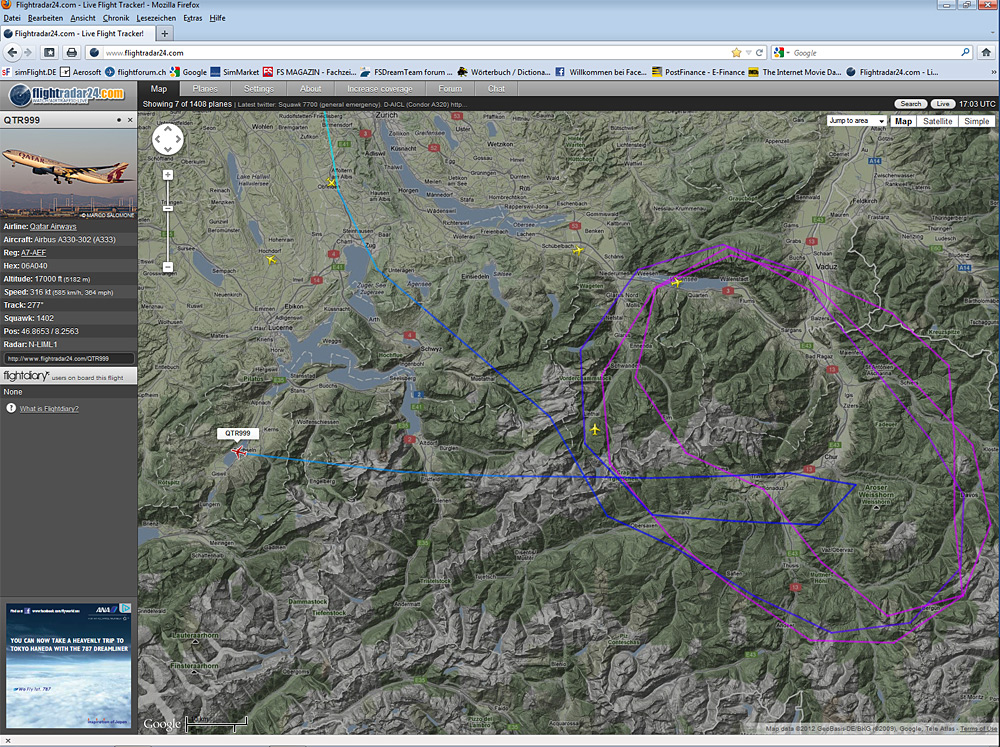
Task: Click the Search button in status bar
Action: 910,104
